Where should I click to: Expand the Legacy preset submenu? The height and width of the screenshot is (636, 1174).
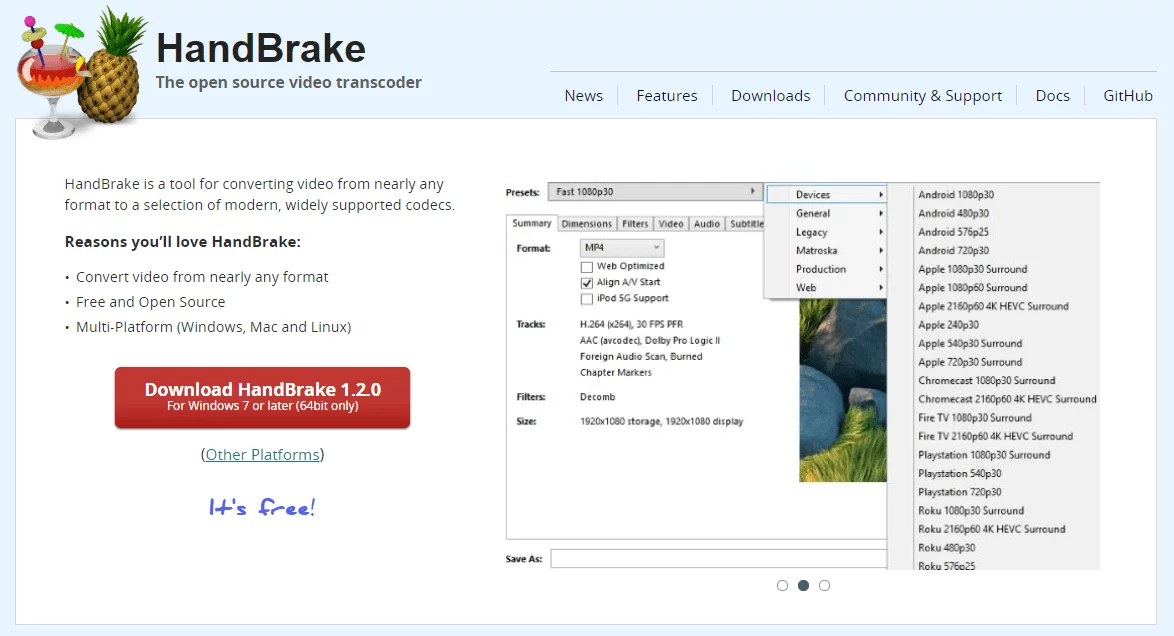(825, 232)
